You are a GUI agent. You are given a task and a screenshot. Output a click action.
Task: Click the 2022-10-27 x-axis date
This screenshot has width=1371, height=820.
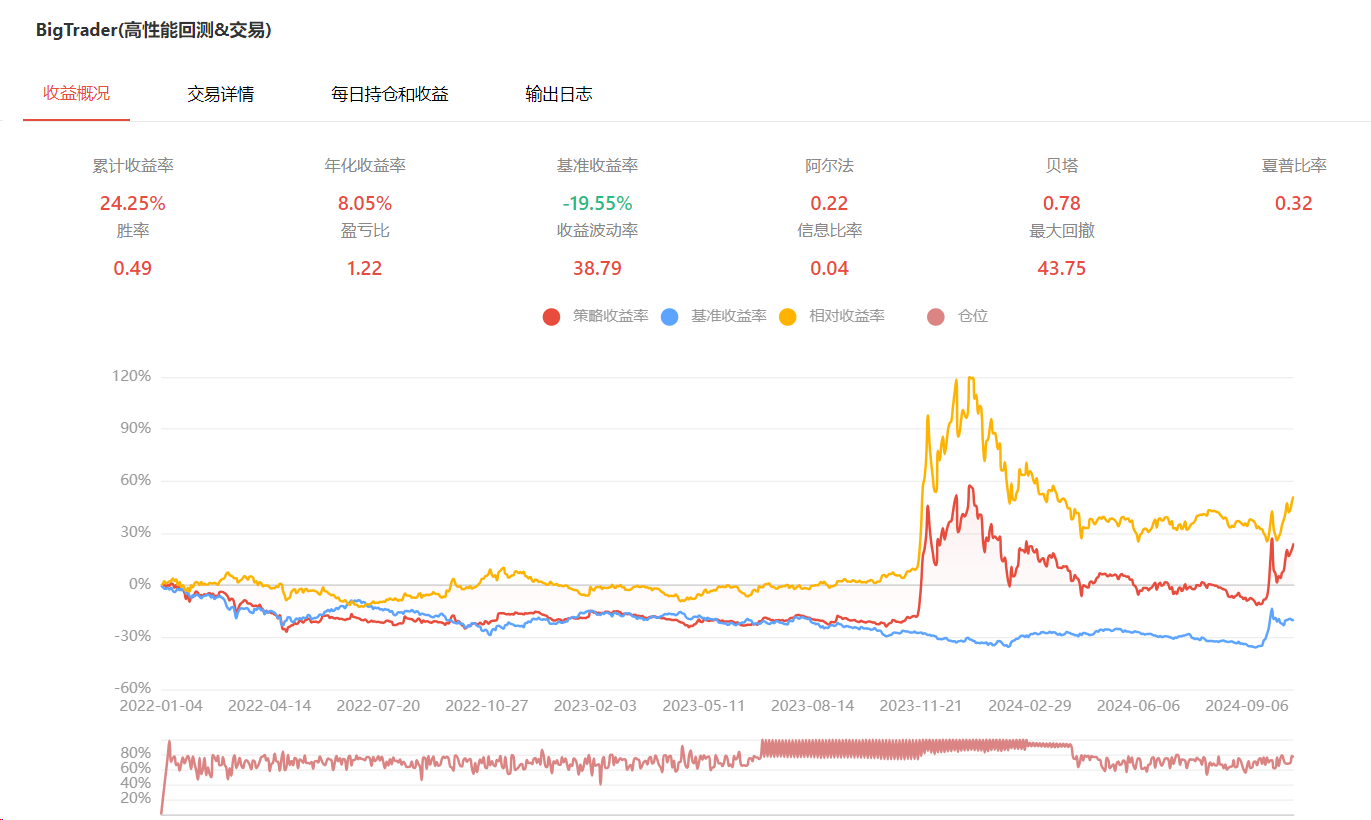point(487,705)
